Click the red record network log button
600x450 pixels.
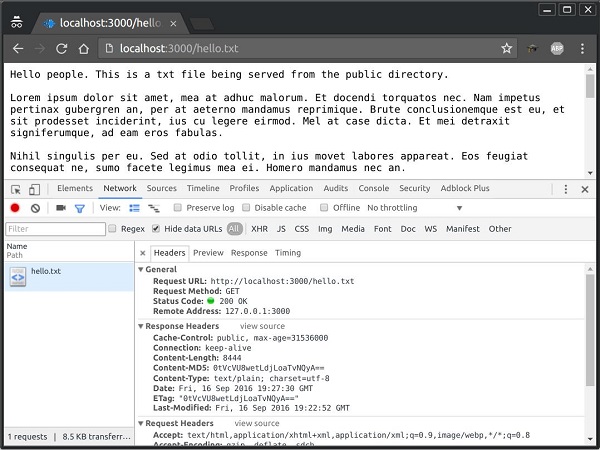(x=15, y=208)
